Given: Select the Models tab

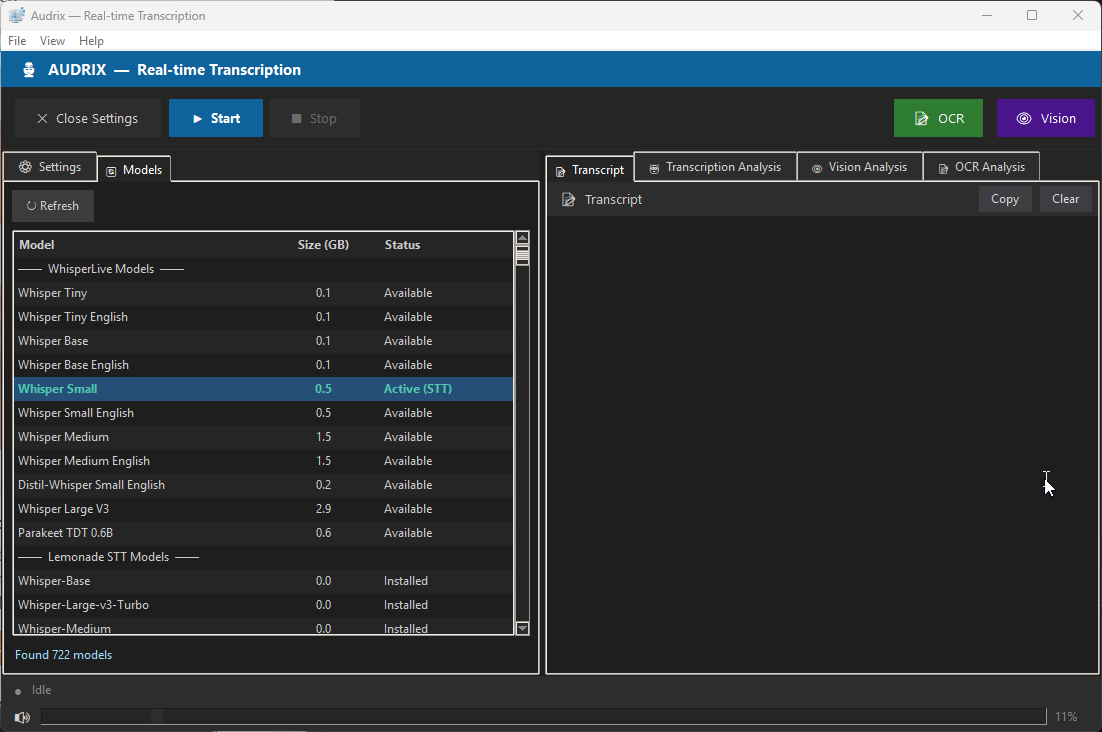Looking at the screenshot, I should (134, 170).
